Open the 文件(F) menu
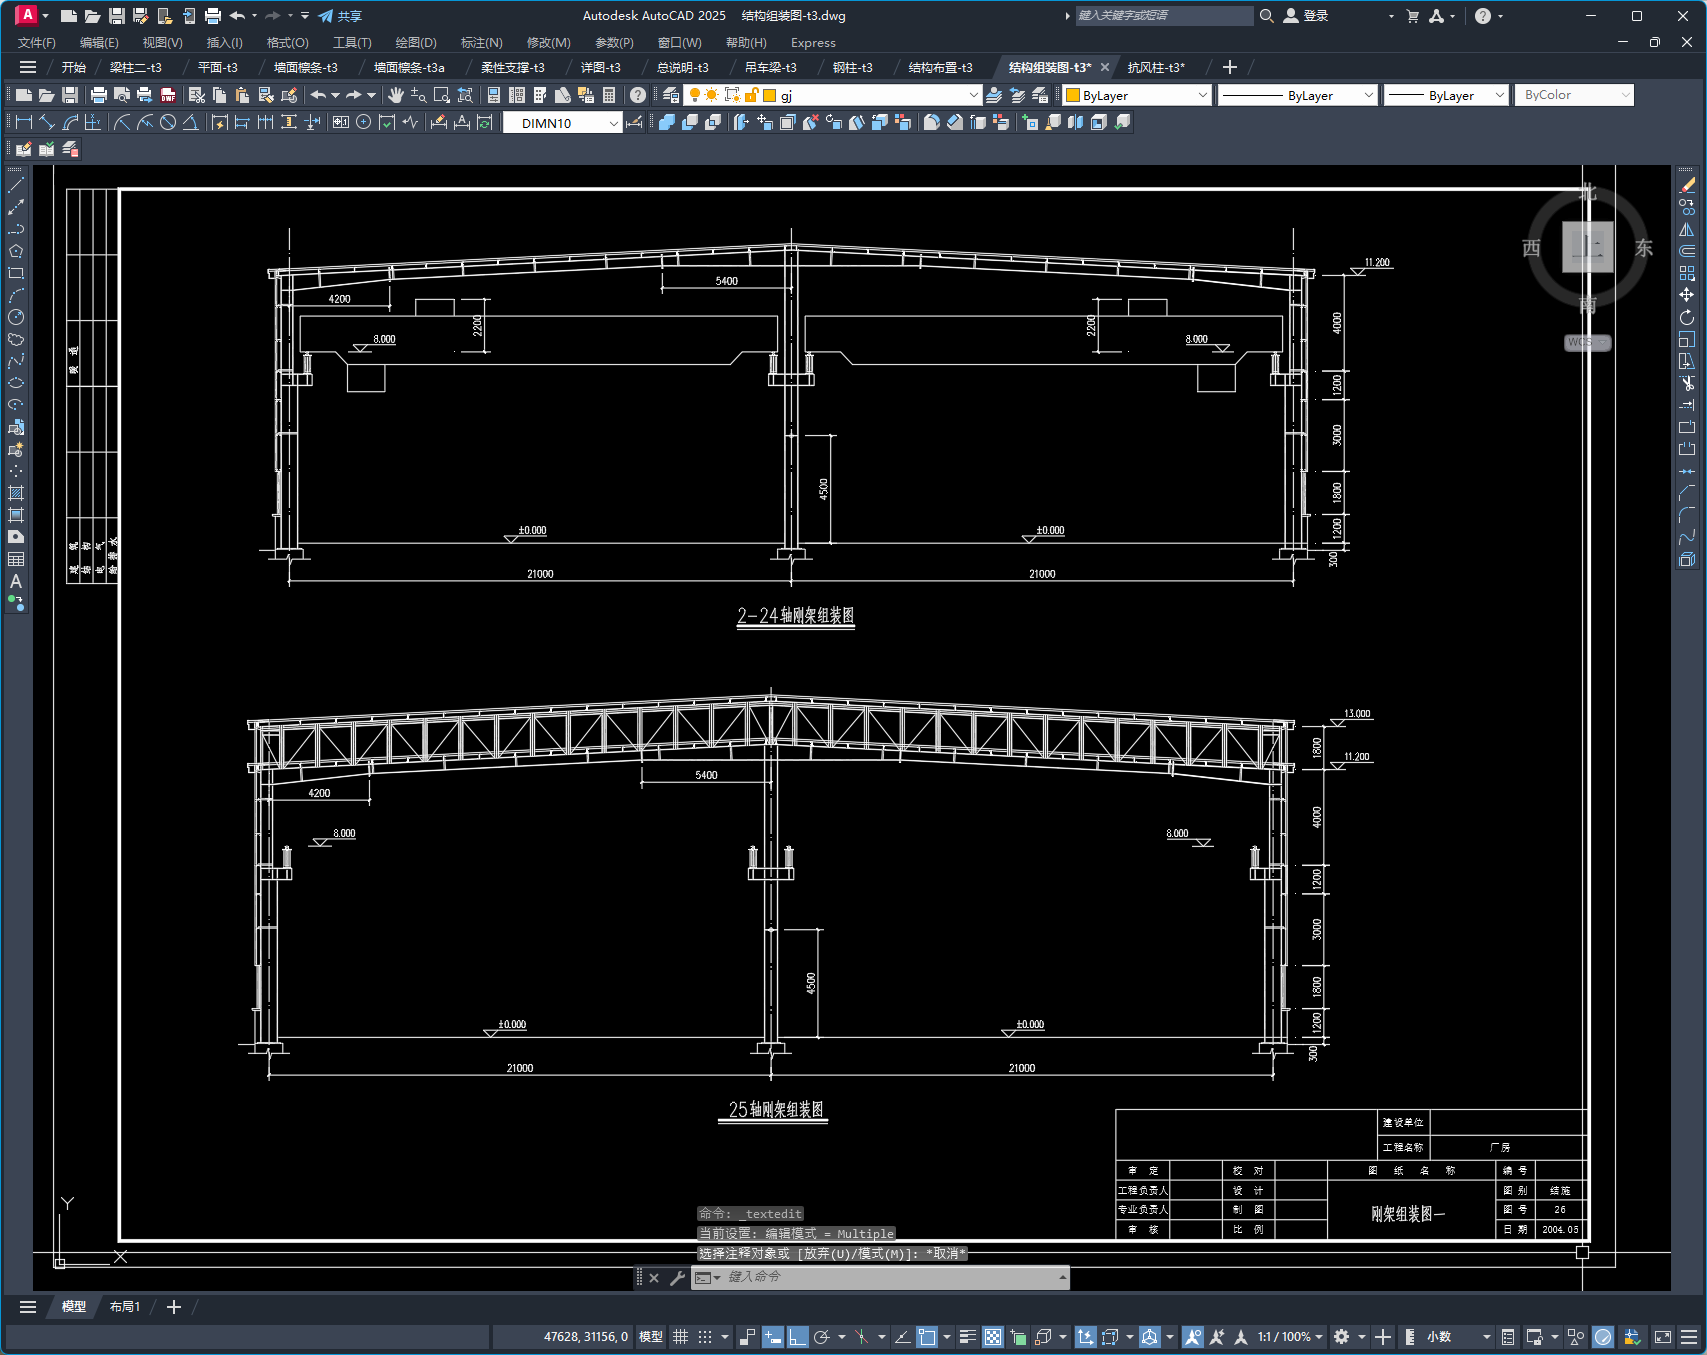The image size is (1707, 1355). click(x=37, y=43)
